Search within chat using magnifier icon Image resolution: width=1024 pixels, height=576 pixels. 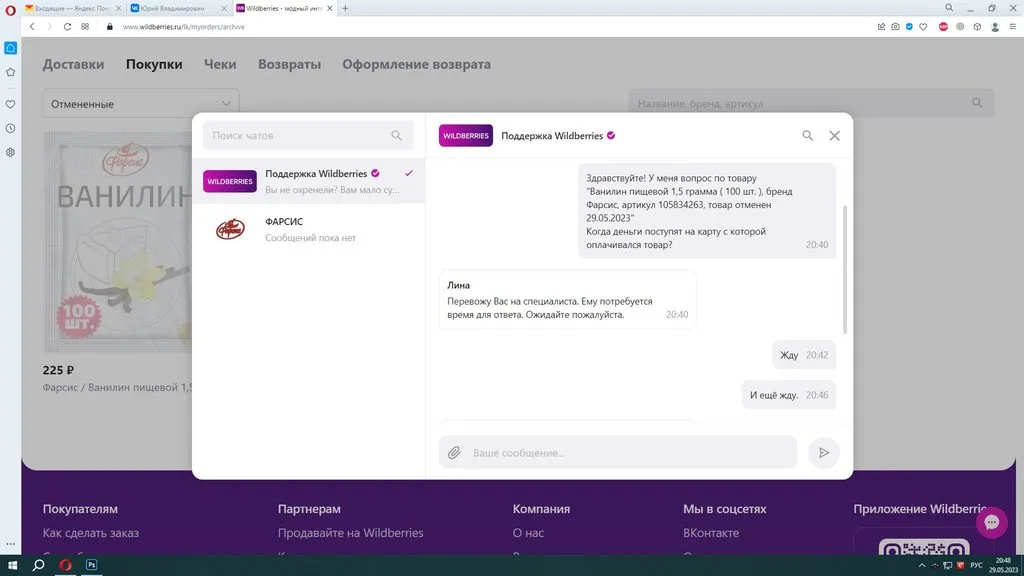click(808, 135)
